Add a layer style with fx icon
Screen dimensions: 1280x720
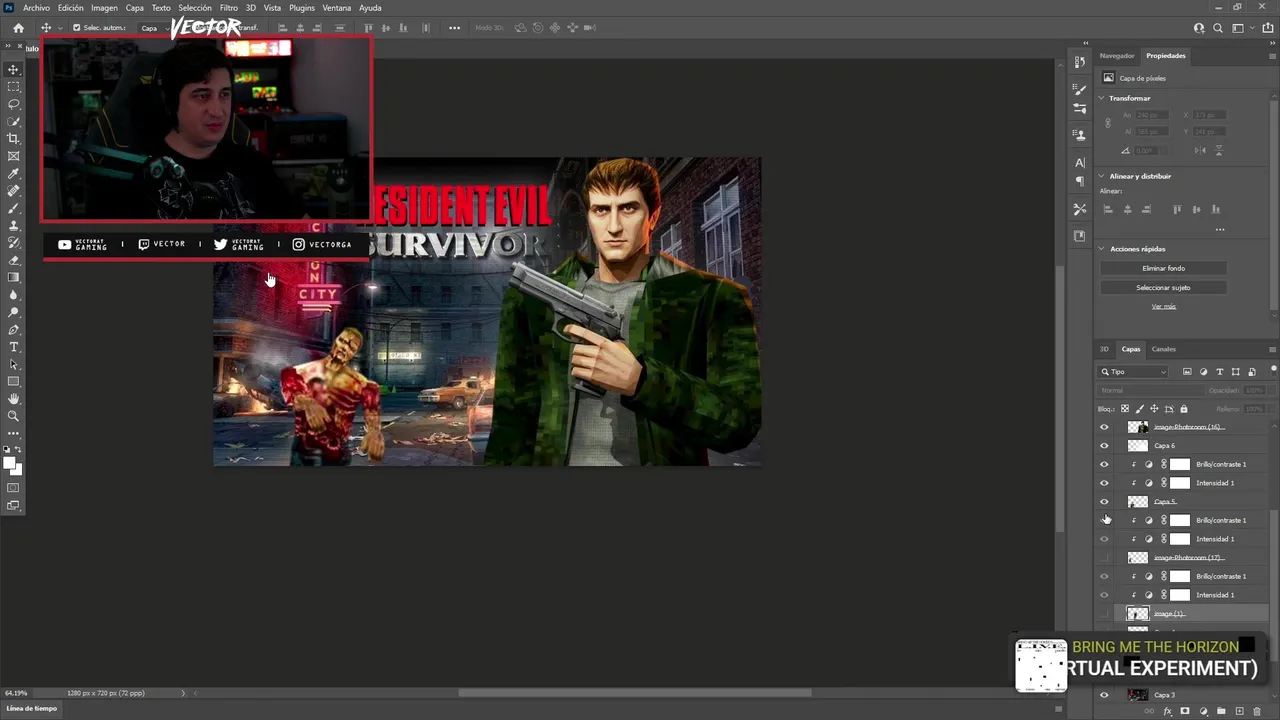click(x=1168, y=711)
